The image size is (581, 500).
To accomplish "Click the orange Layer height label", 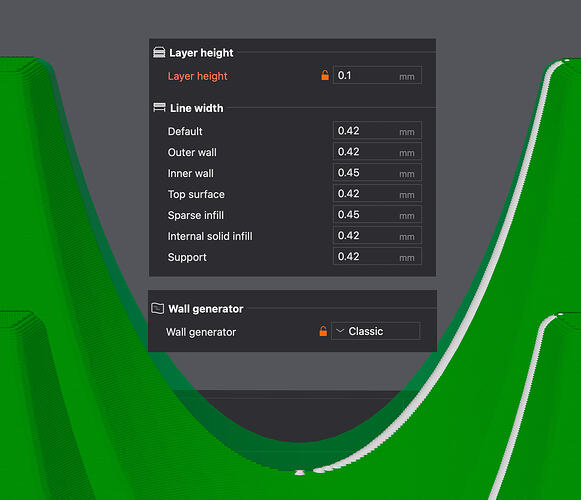I will (197, 76).
